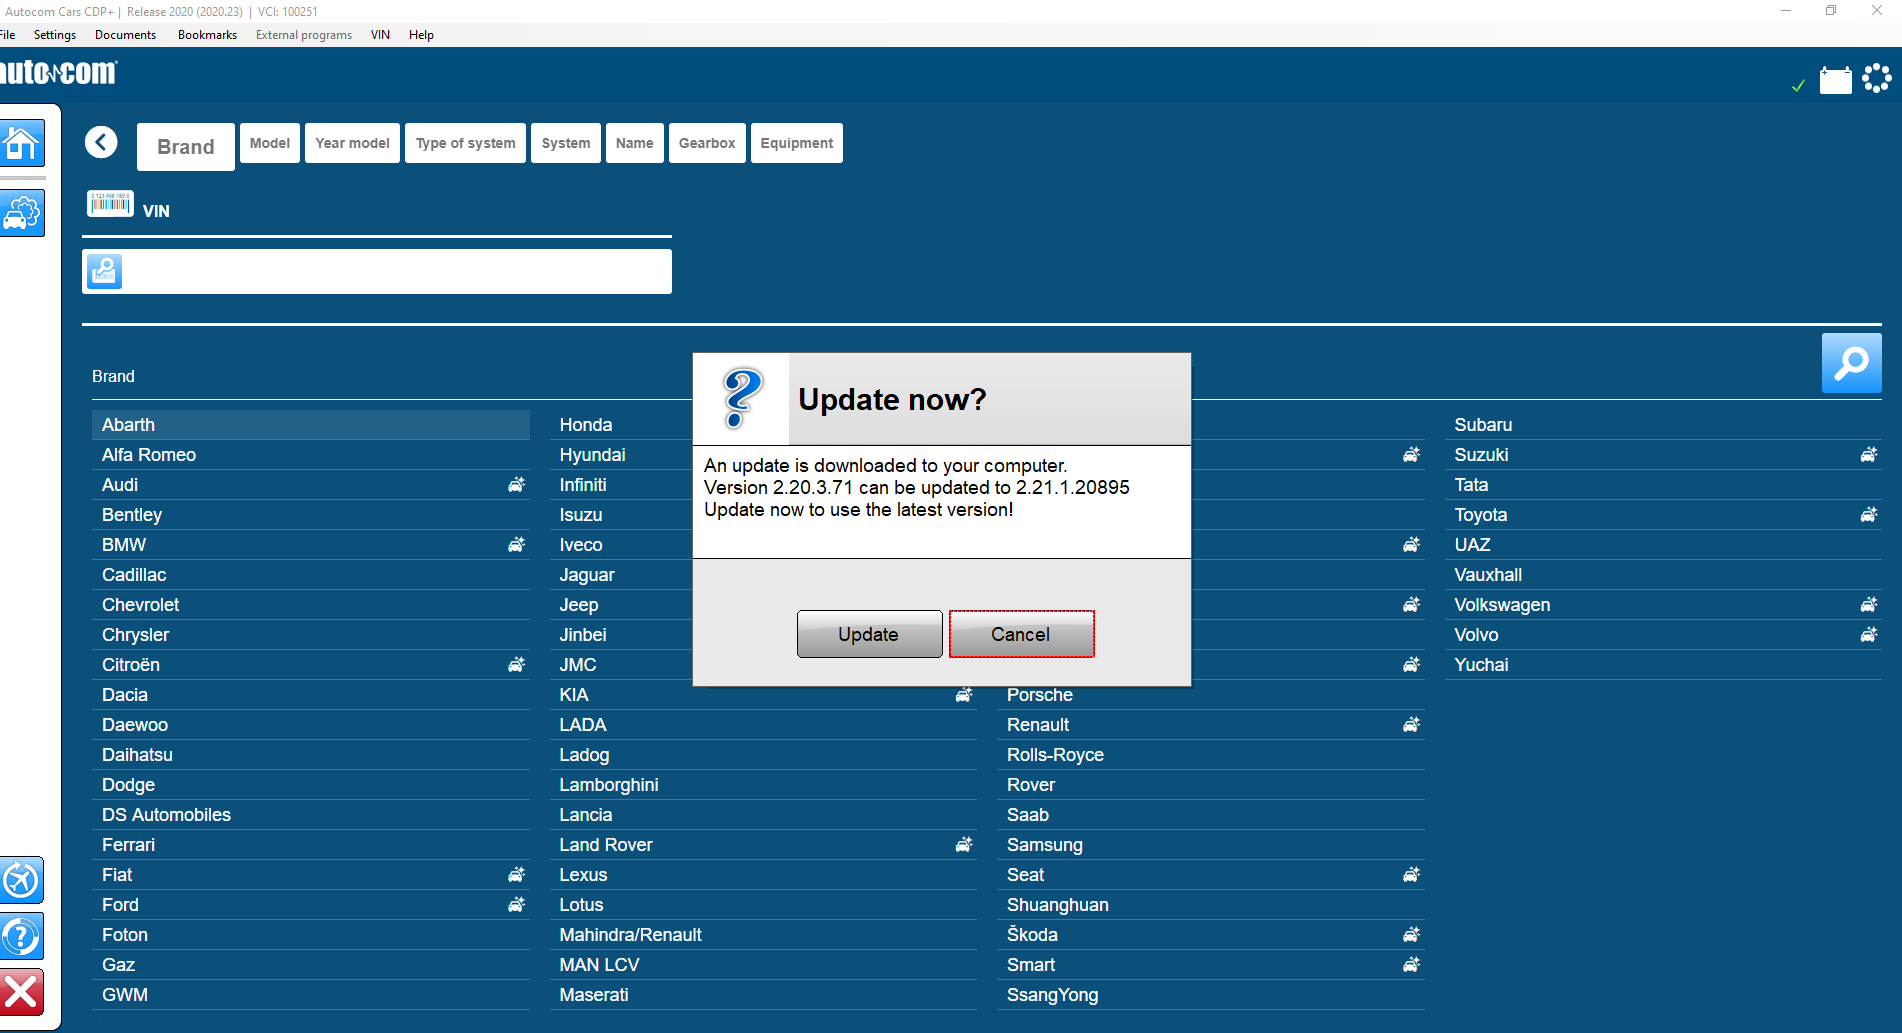Click the VIN lookup icon in field

[105, 271]
